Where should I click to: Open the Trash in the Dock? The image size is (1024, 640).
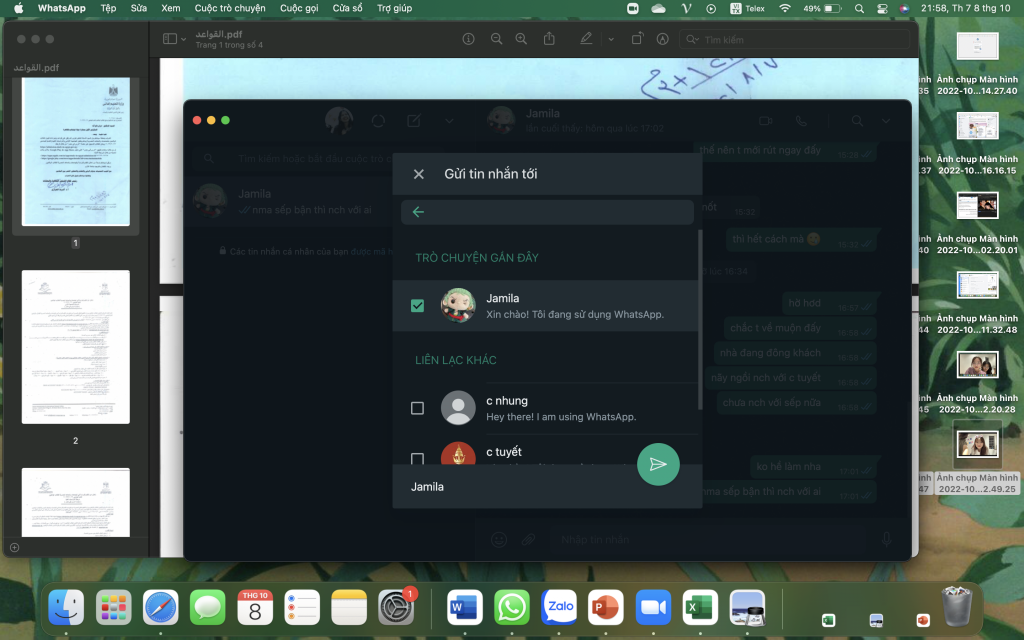click(957, 606)
